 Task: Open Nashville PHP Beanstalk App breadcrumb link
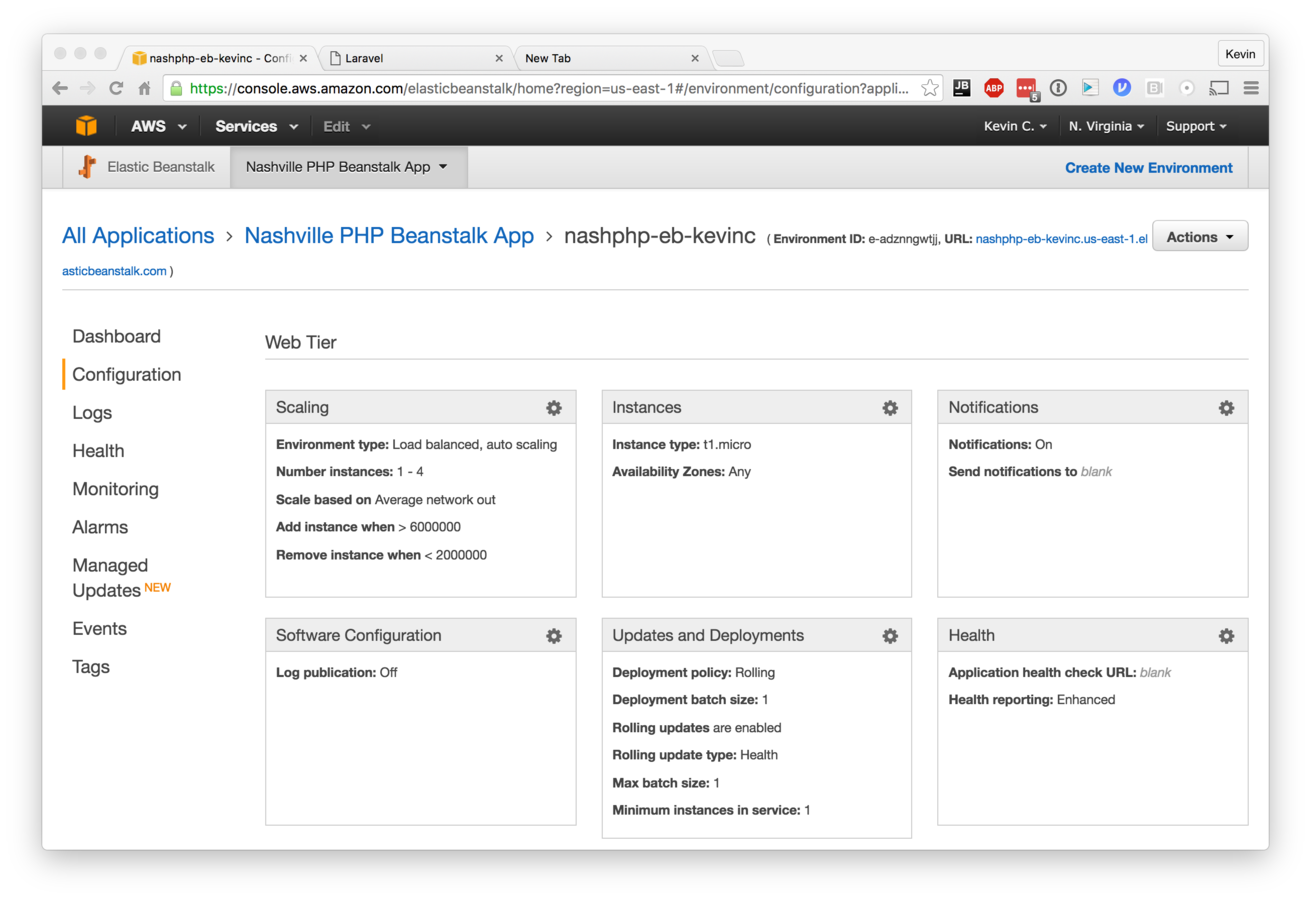pyautogui.click(x=389, y=236)
